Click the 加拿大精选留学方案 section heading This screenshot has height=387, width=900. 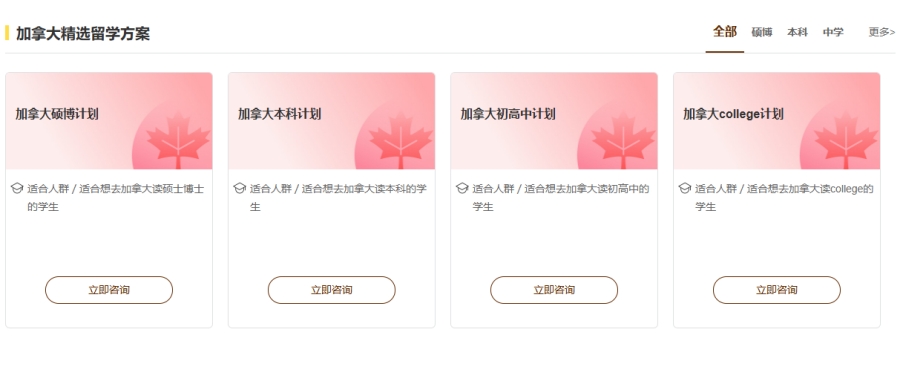coord(83,33)
